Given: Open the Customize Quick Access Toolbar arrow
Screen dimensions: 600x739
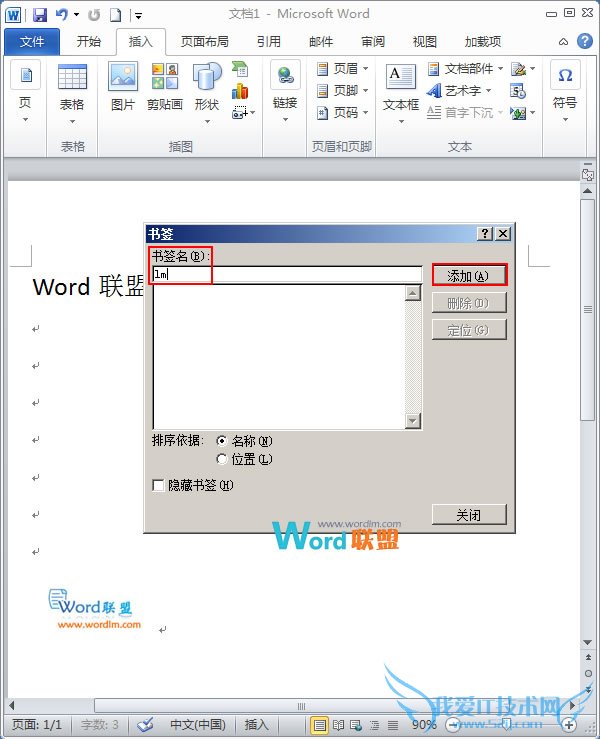Looking at the screenshot, I should coord(138,16).
